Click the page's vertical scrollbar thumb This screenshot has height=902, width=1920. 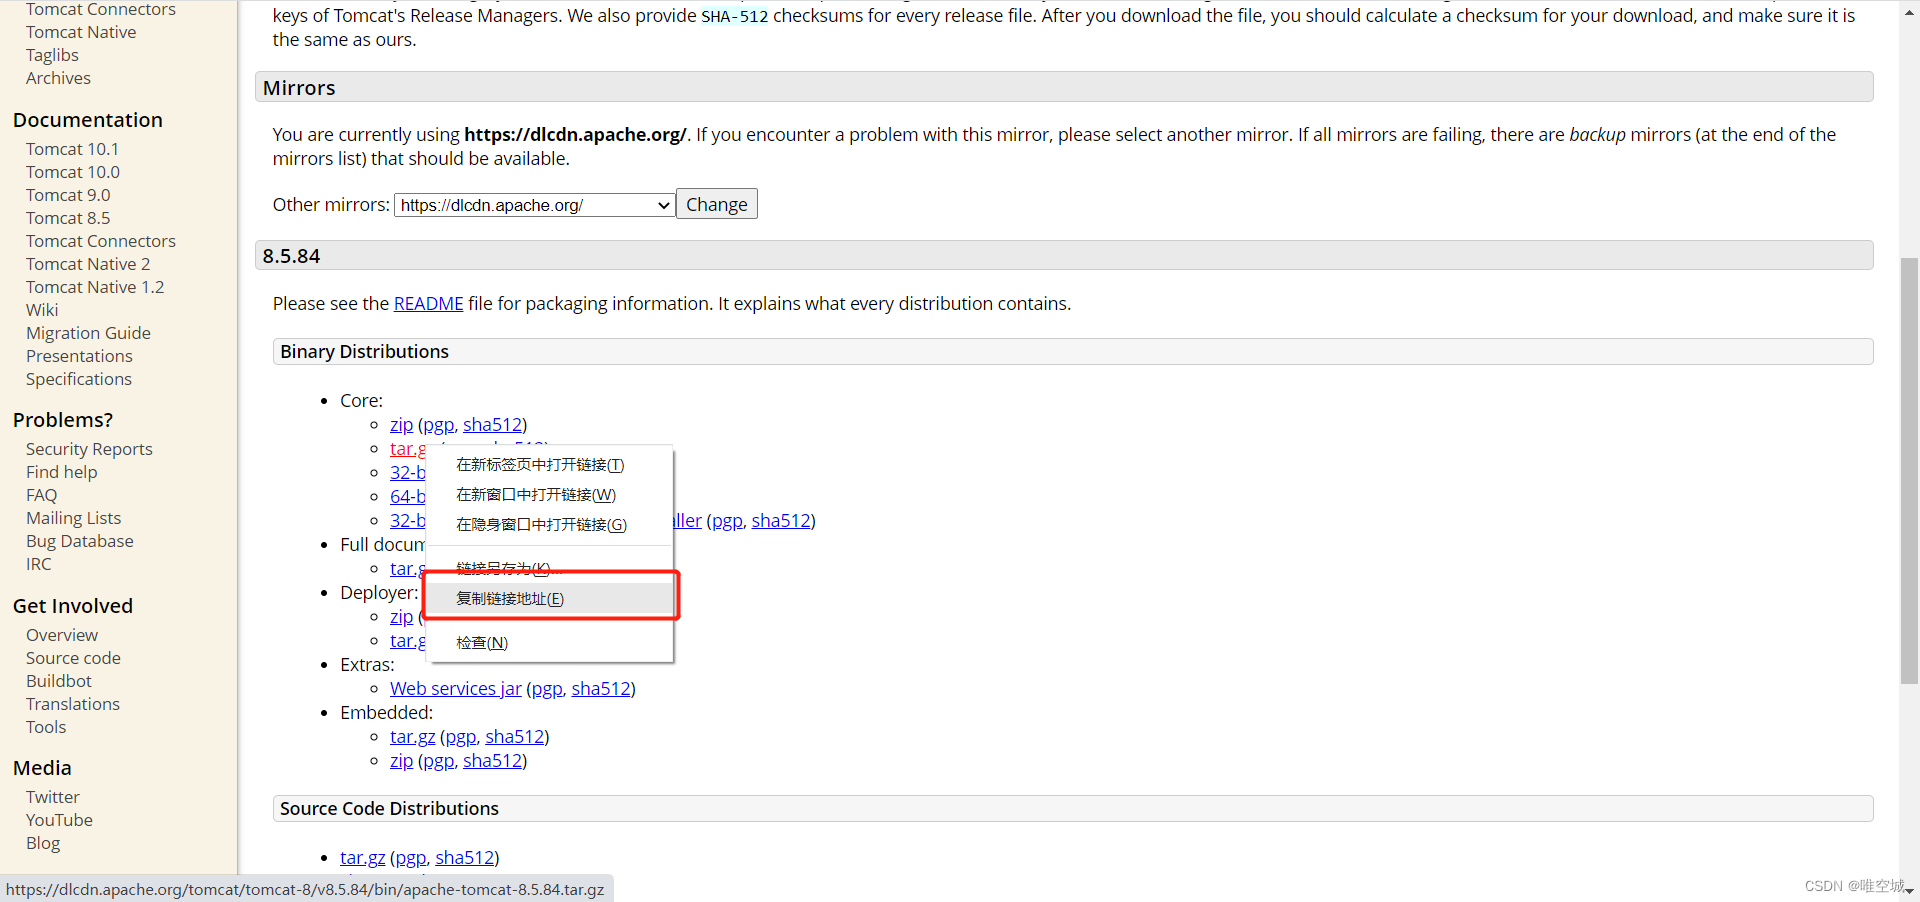1909,471
